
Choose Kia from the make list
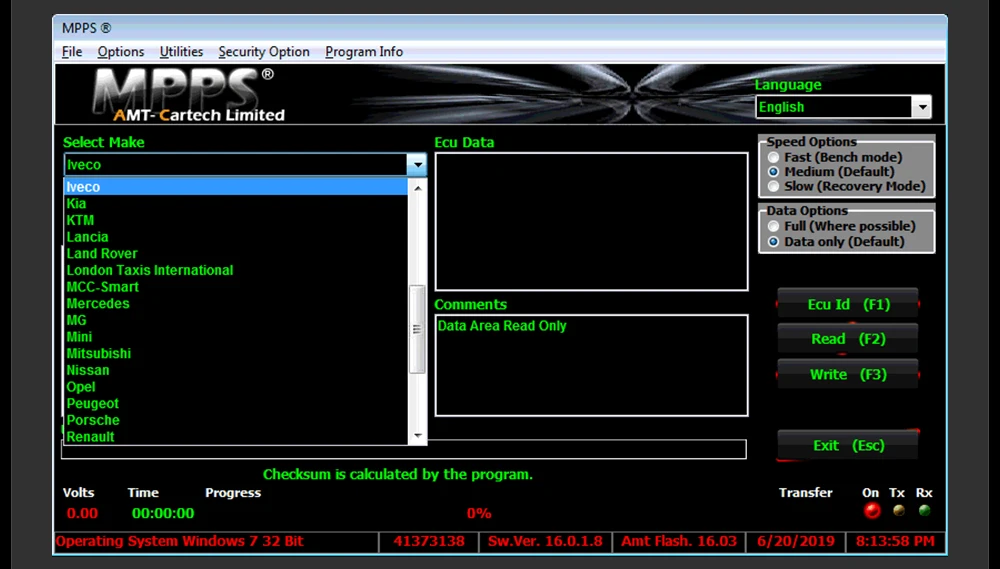[x=236, y=203]
